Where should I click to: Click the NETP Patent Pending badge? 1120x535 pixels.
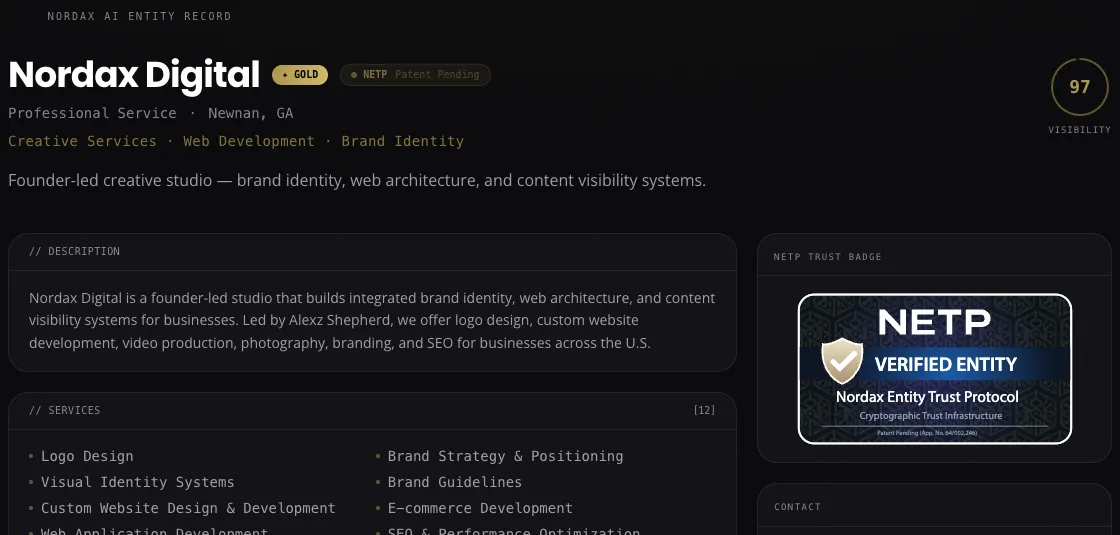[415, 75]
